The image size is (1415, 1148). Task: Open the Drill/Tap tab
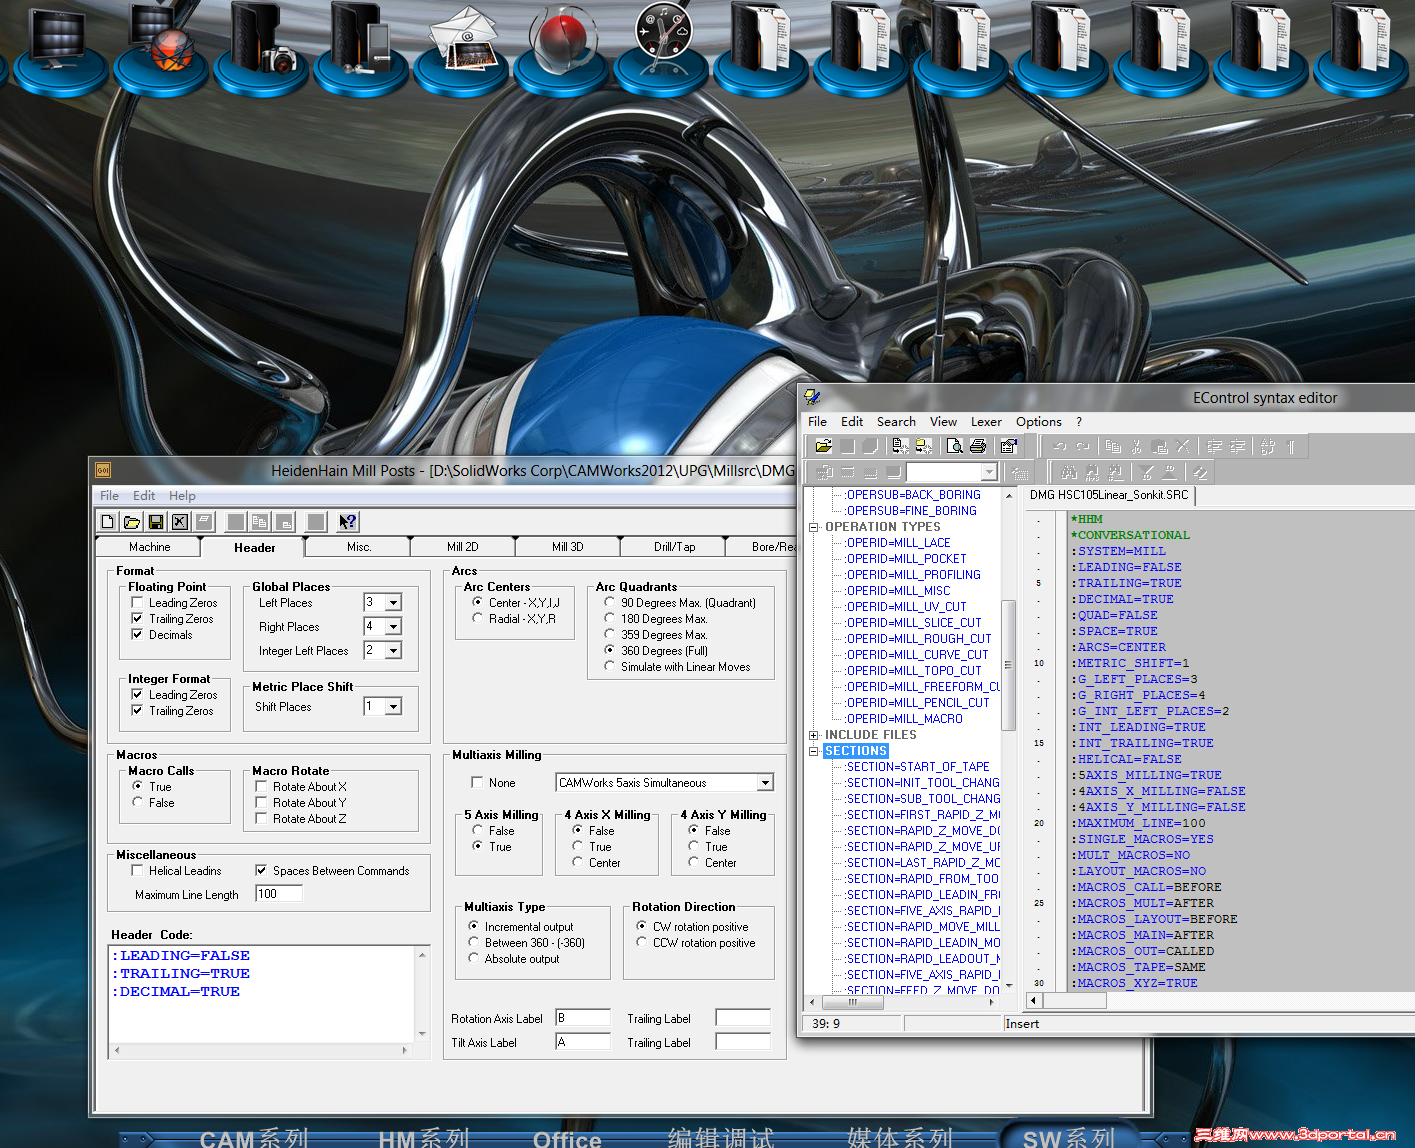click(674, 547)
